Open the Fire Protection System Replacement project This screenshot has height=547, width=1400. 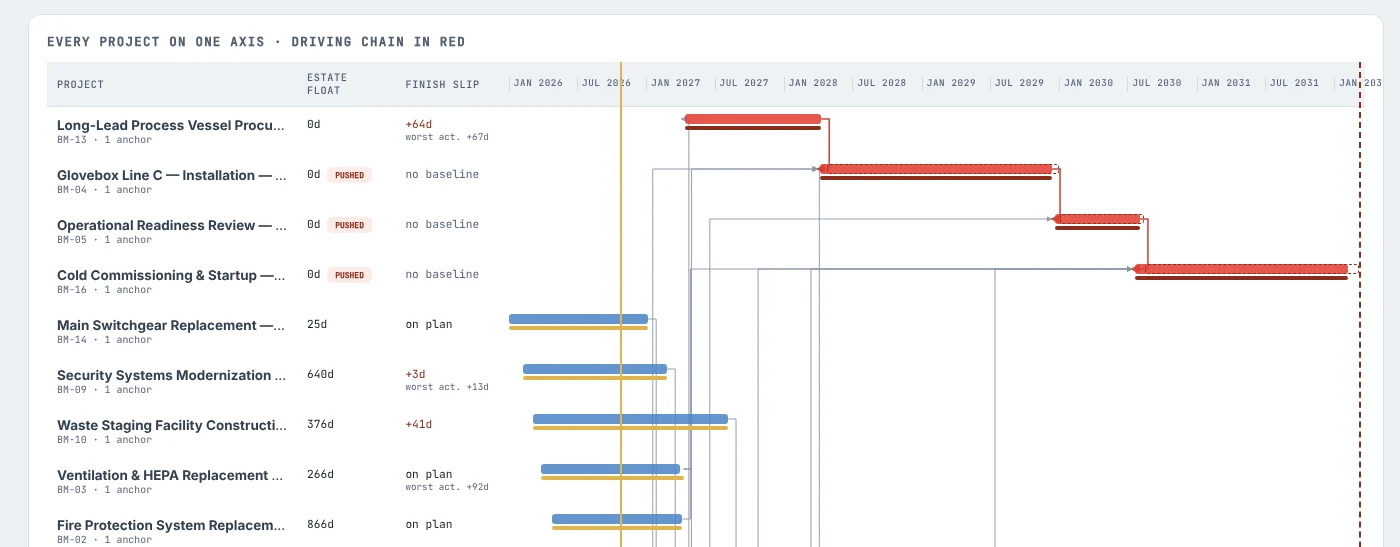pyautogui.click(x=171, y=527)
